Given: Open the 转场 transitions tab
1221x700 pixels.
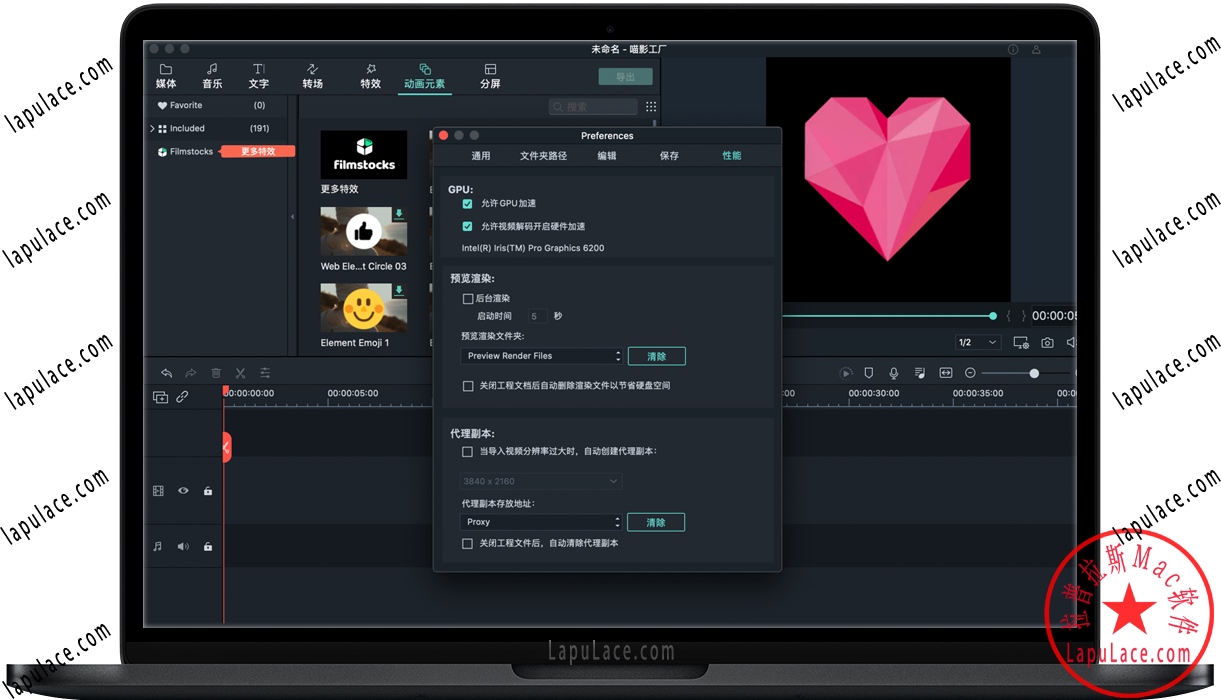Looking at the screenshot, I should (313, 76).
